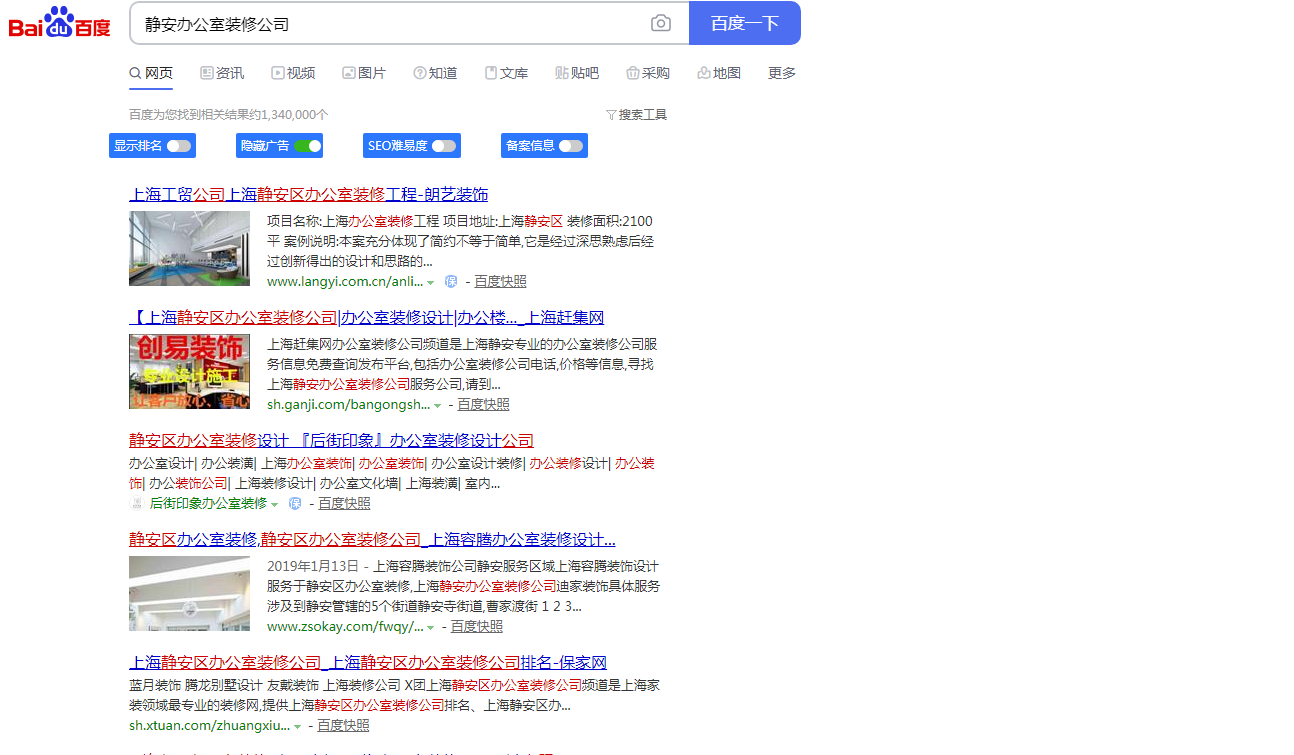Turn on the 备案信息 switch

click(570, 146)
